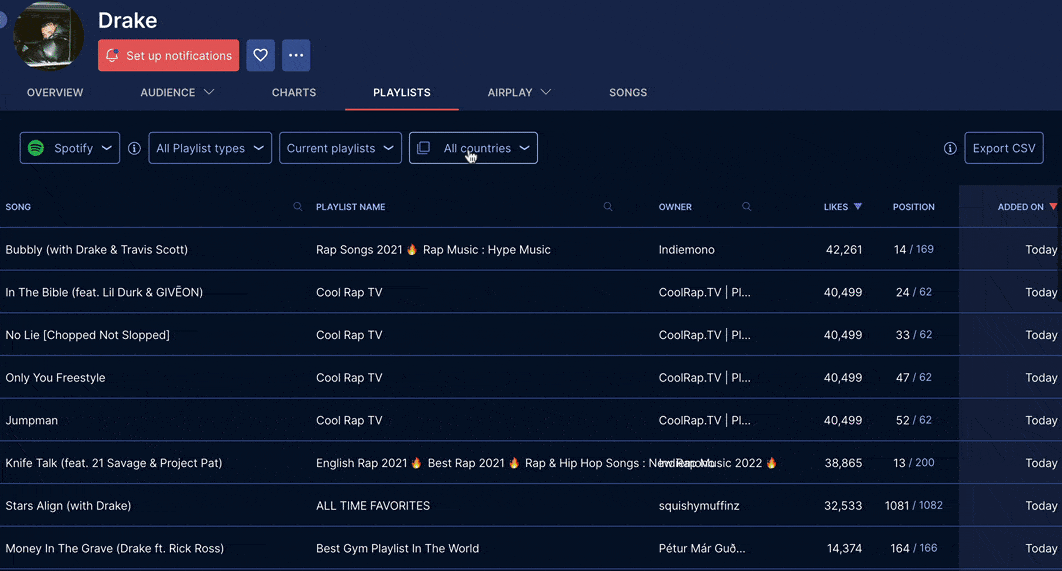Click the search icon in Playlist Name column
The width and height of the screenshot is (1062, 571).
point(608,207)
